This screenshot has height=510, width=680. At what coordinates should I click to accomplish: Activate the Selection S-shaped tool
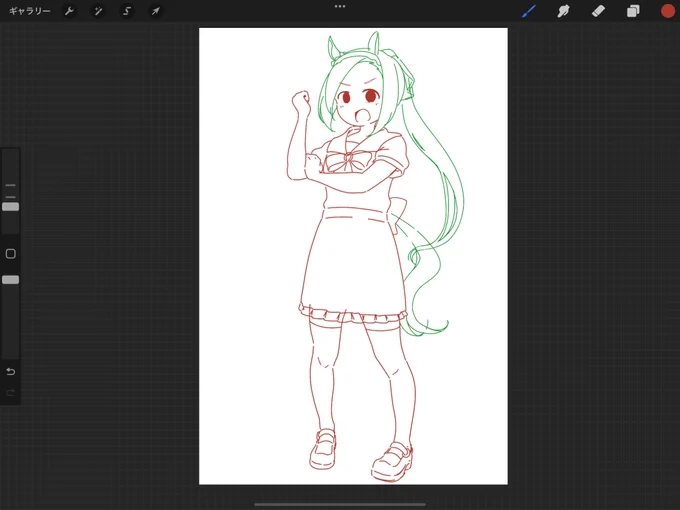(127, 11)
